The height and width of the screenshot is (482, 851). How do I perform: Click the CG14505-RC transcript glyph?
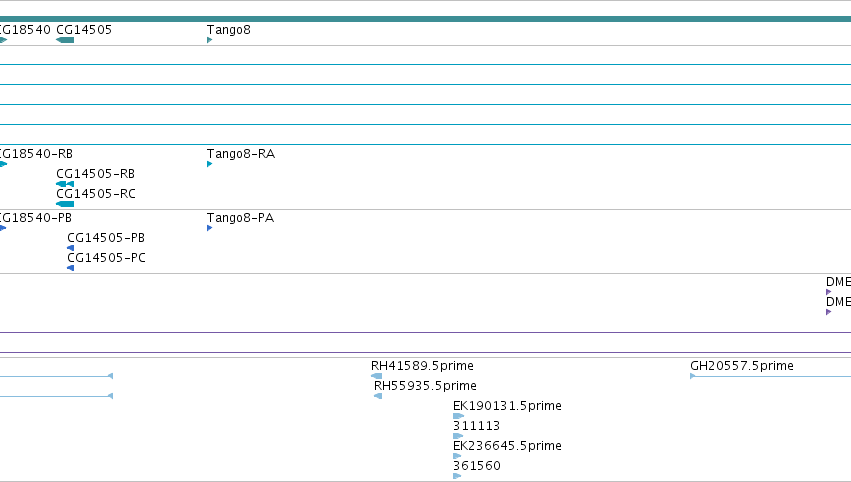65,204
